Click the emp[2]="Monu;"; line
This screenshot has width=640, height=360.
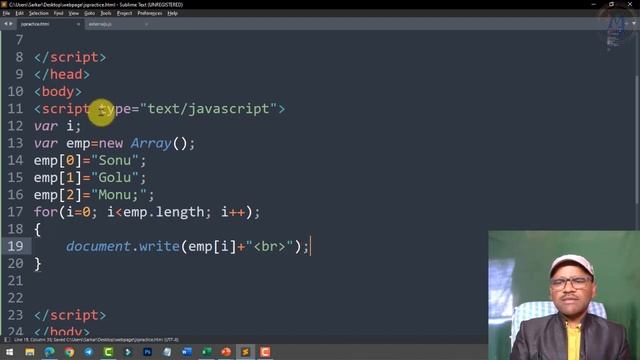click(x=94, y=195)
